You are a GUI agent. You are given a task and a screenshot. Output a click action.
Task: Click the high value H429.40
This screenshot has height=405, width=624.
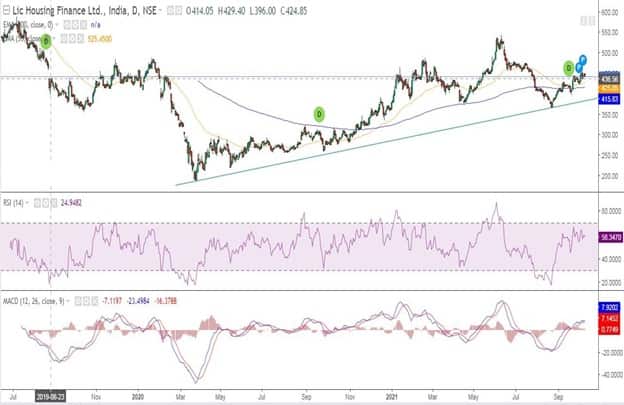coord(231,11)
